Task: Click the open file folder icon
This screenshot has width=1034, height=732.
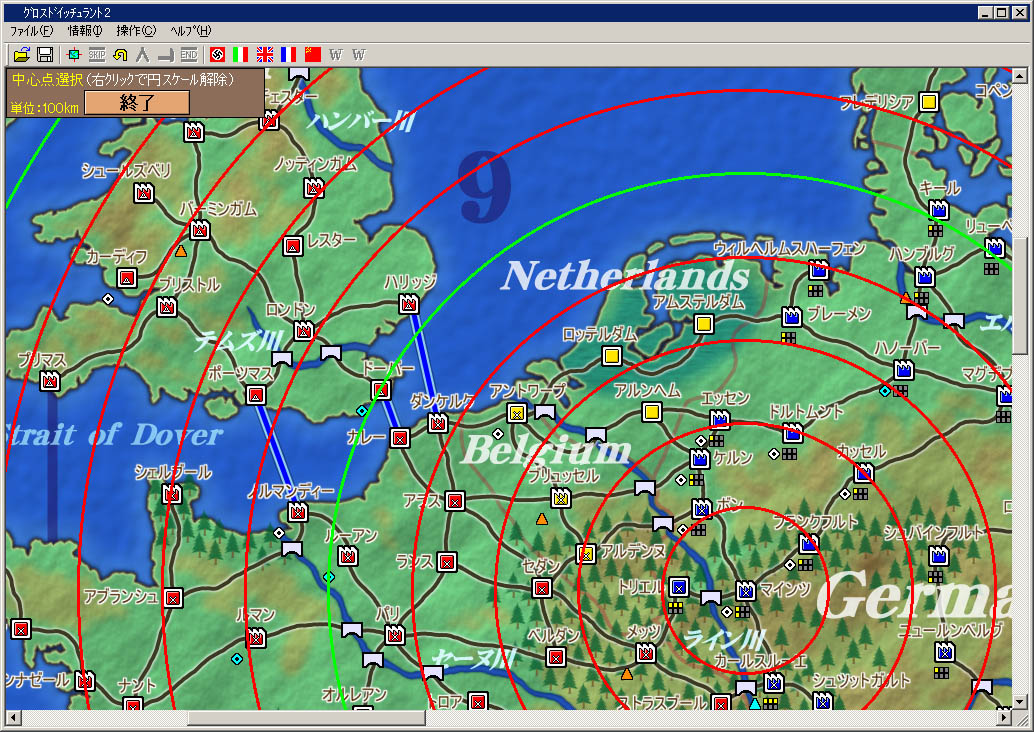Action: [x=20, y=54]
